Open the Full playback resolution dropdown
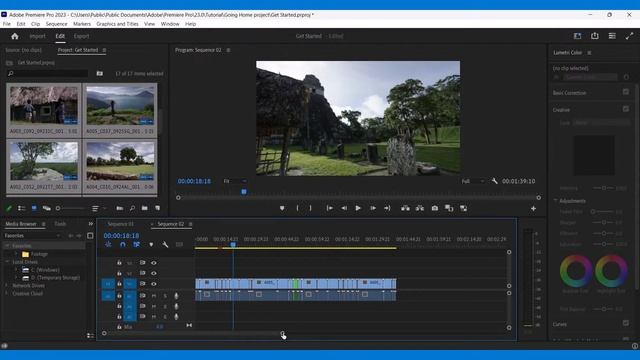640x360 pixels. [x=473, y=181]
